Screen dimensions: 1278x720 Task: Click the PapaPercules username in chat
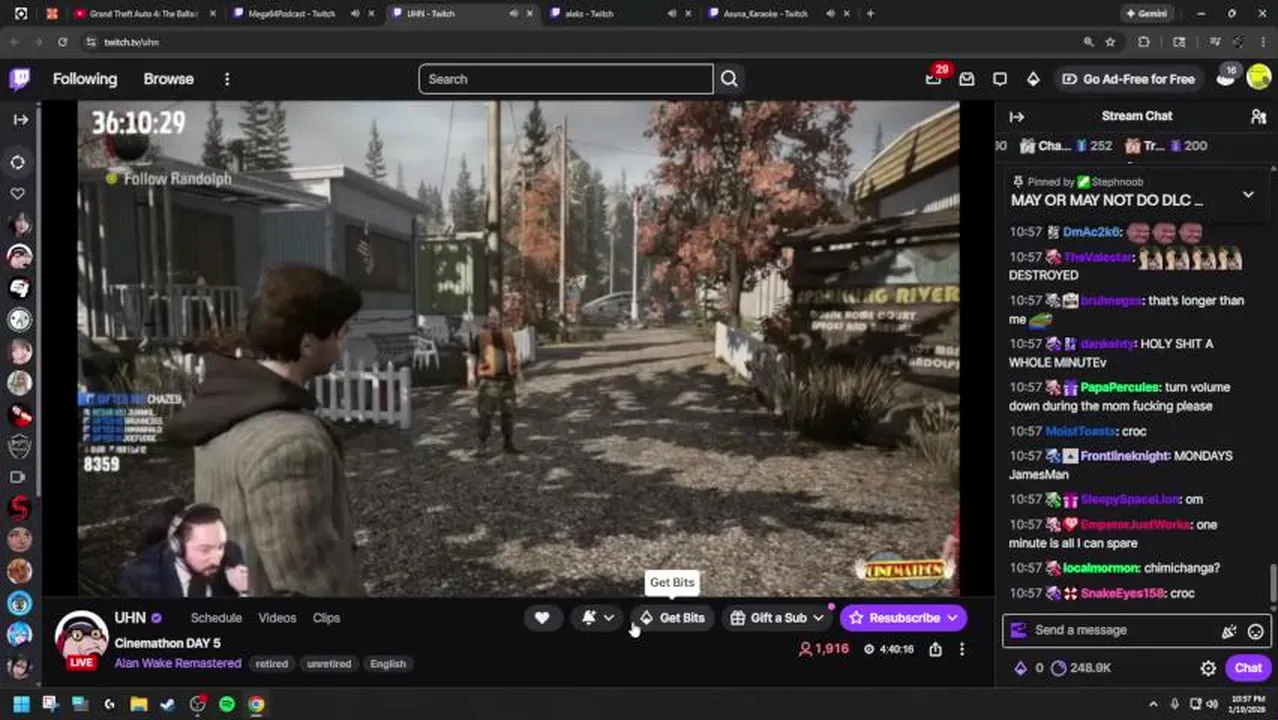[1119, 387]
